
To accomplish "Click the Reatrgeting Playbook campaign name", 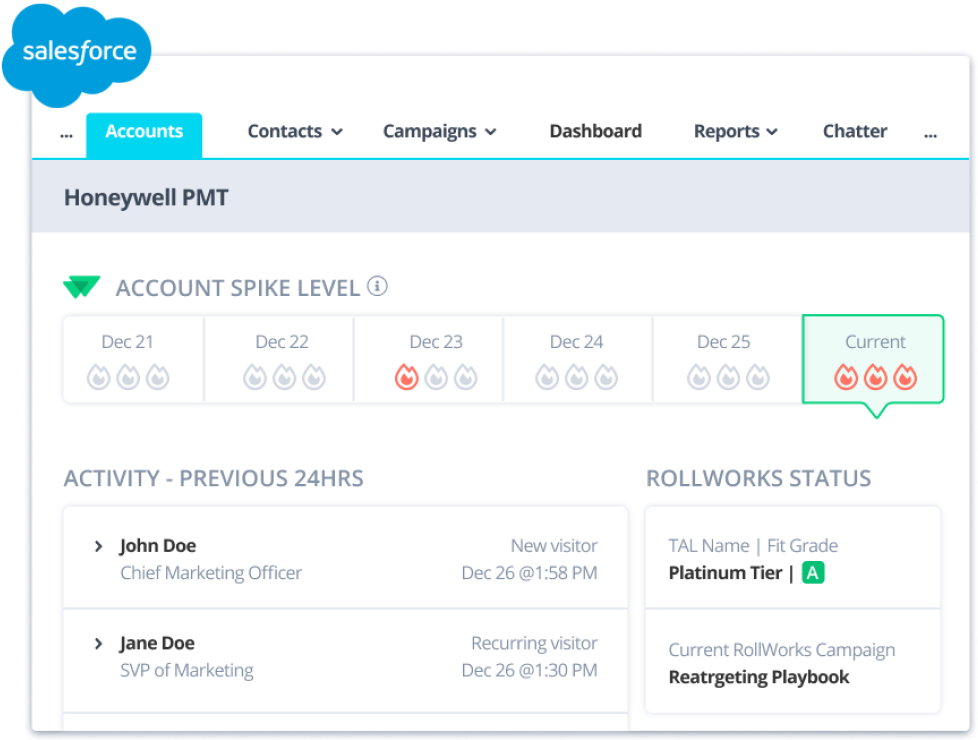I will 758,677.
